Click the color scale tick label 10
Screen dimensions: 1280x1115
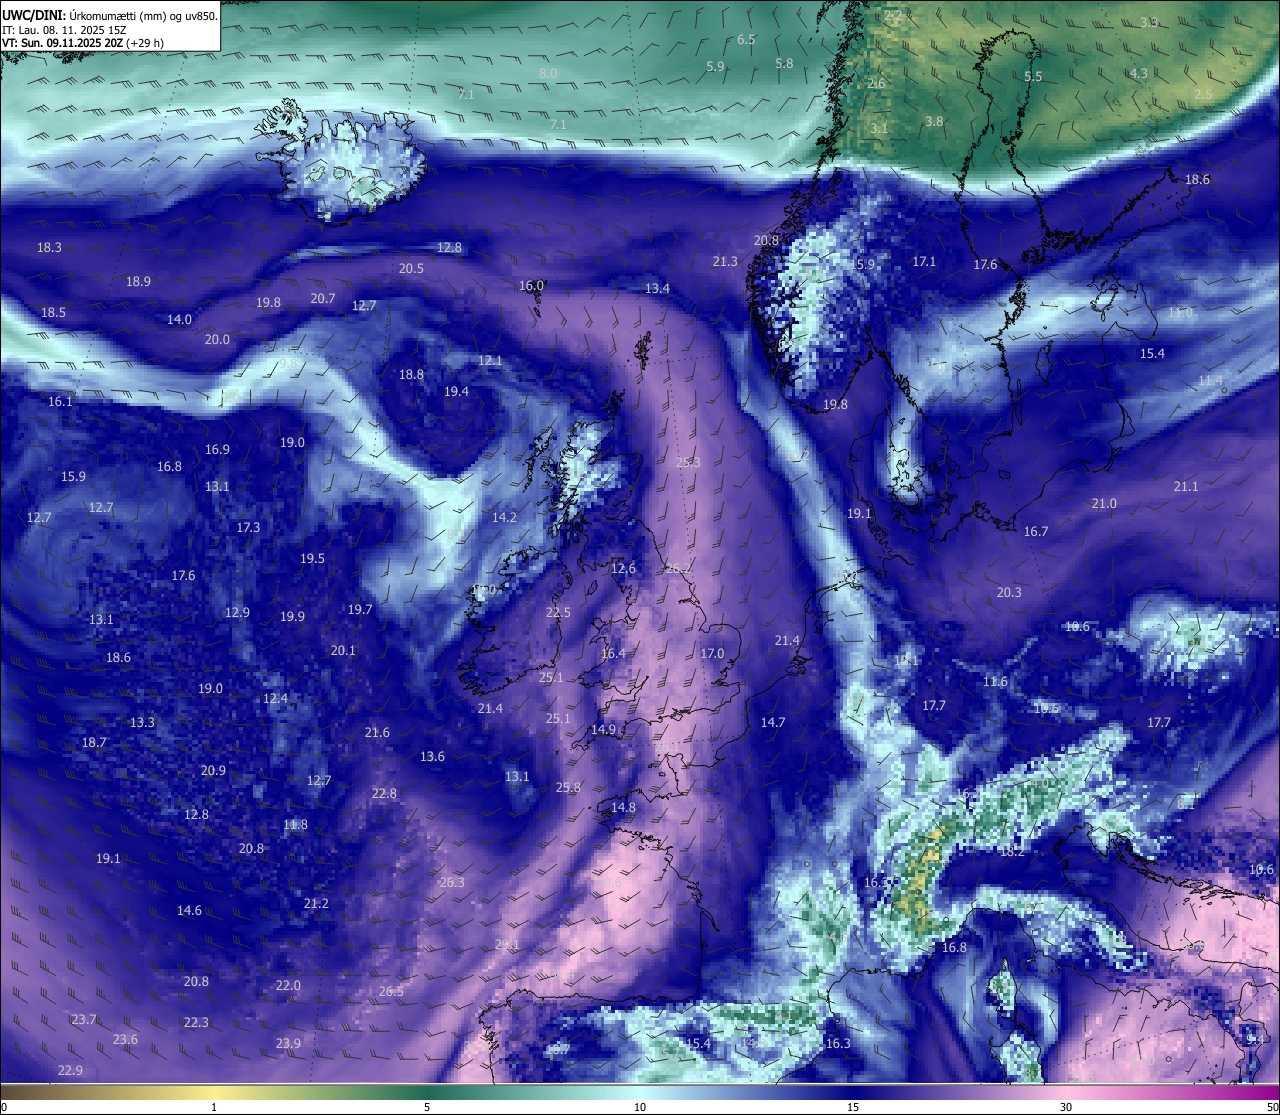point(640,1107)
